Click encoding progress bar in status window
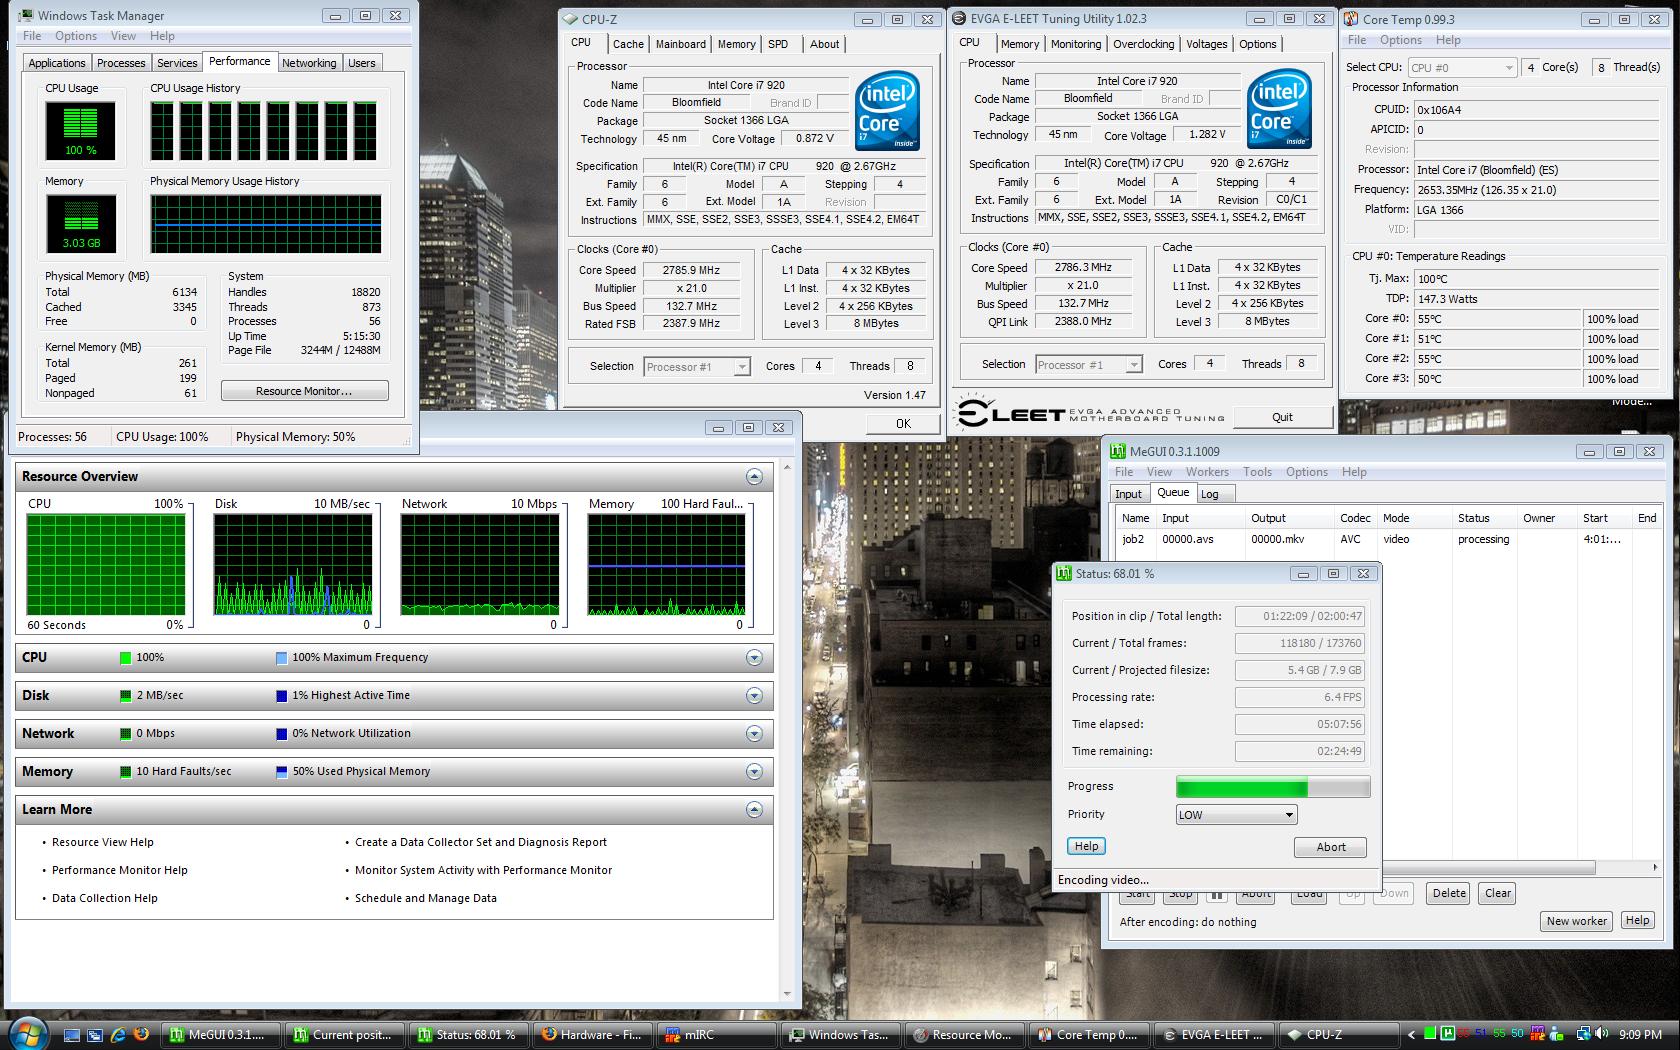 [1273, 787]
